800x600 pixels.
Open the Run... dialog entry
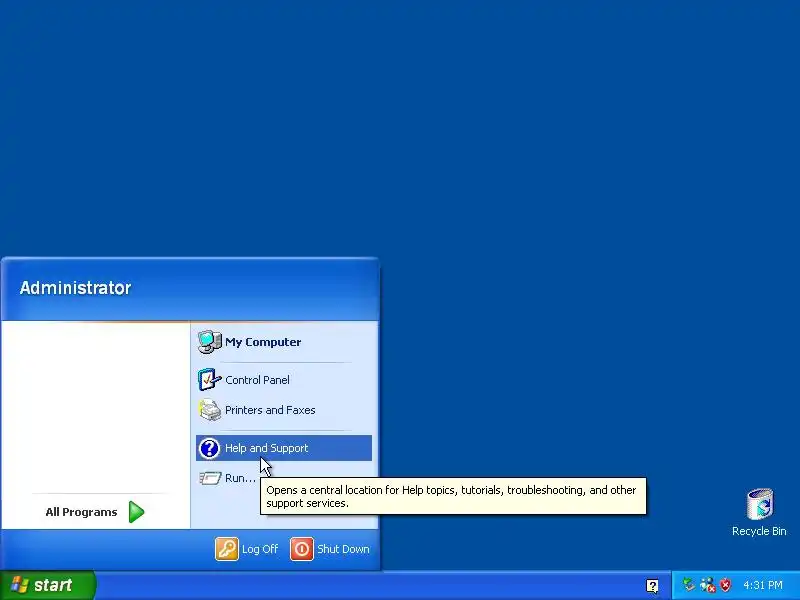[228, 478]
